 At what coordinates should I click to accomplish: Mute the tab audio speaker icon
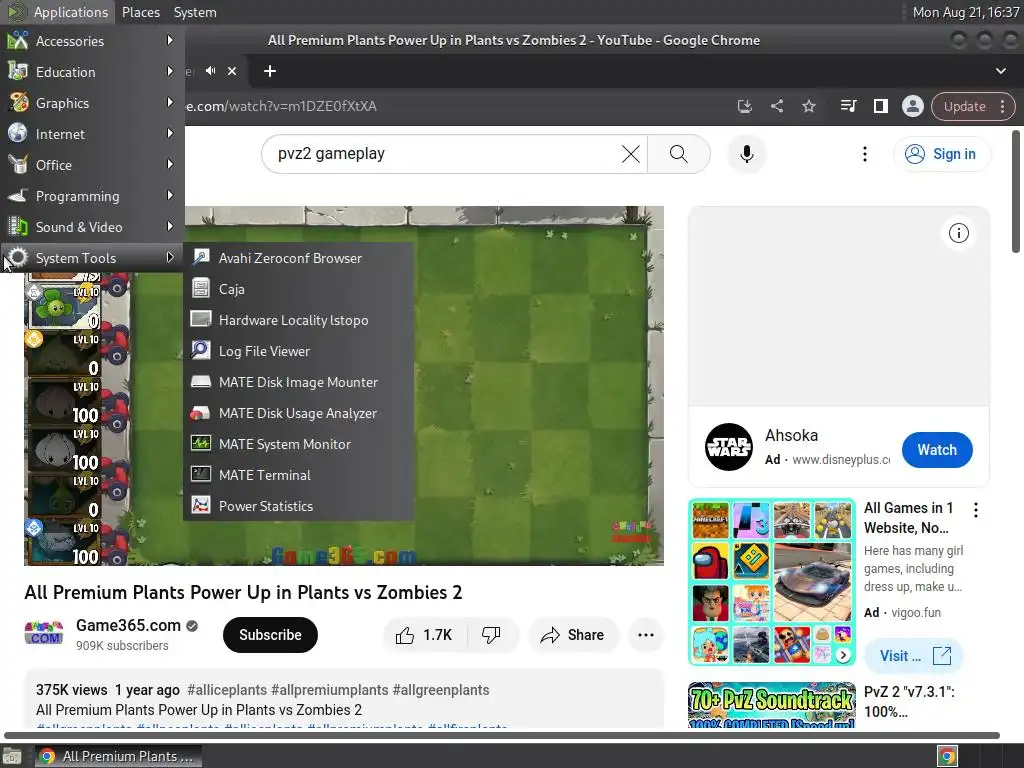[x=210, y=71]
